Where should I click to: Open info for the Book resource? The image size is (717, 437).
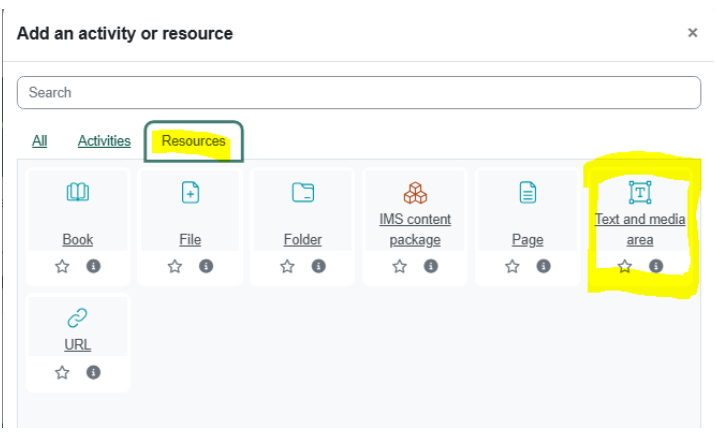point(93,266)
